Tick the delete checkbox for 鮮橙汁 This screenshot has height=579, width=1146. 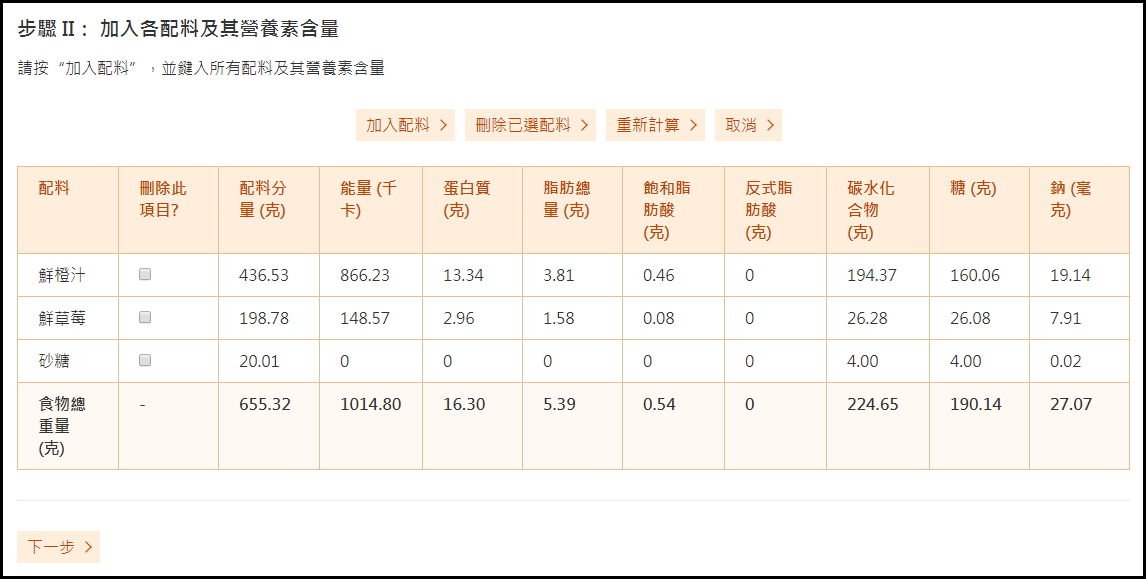coord(145,274)
